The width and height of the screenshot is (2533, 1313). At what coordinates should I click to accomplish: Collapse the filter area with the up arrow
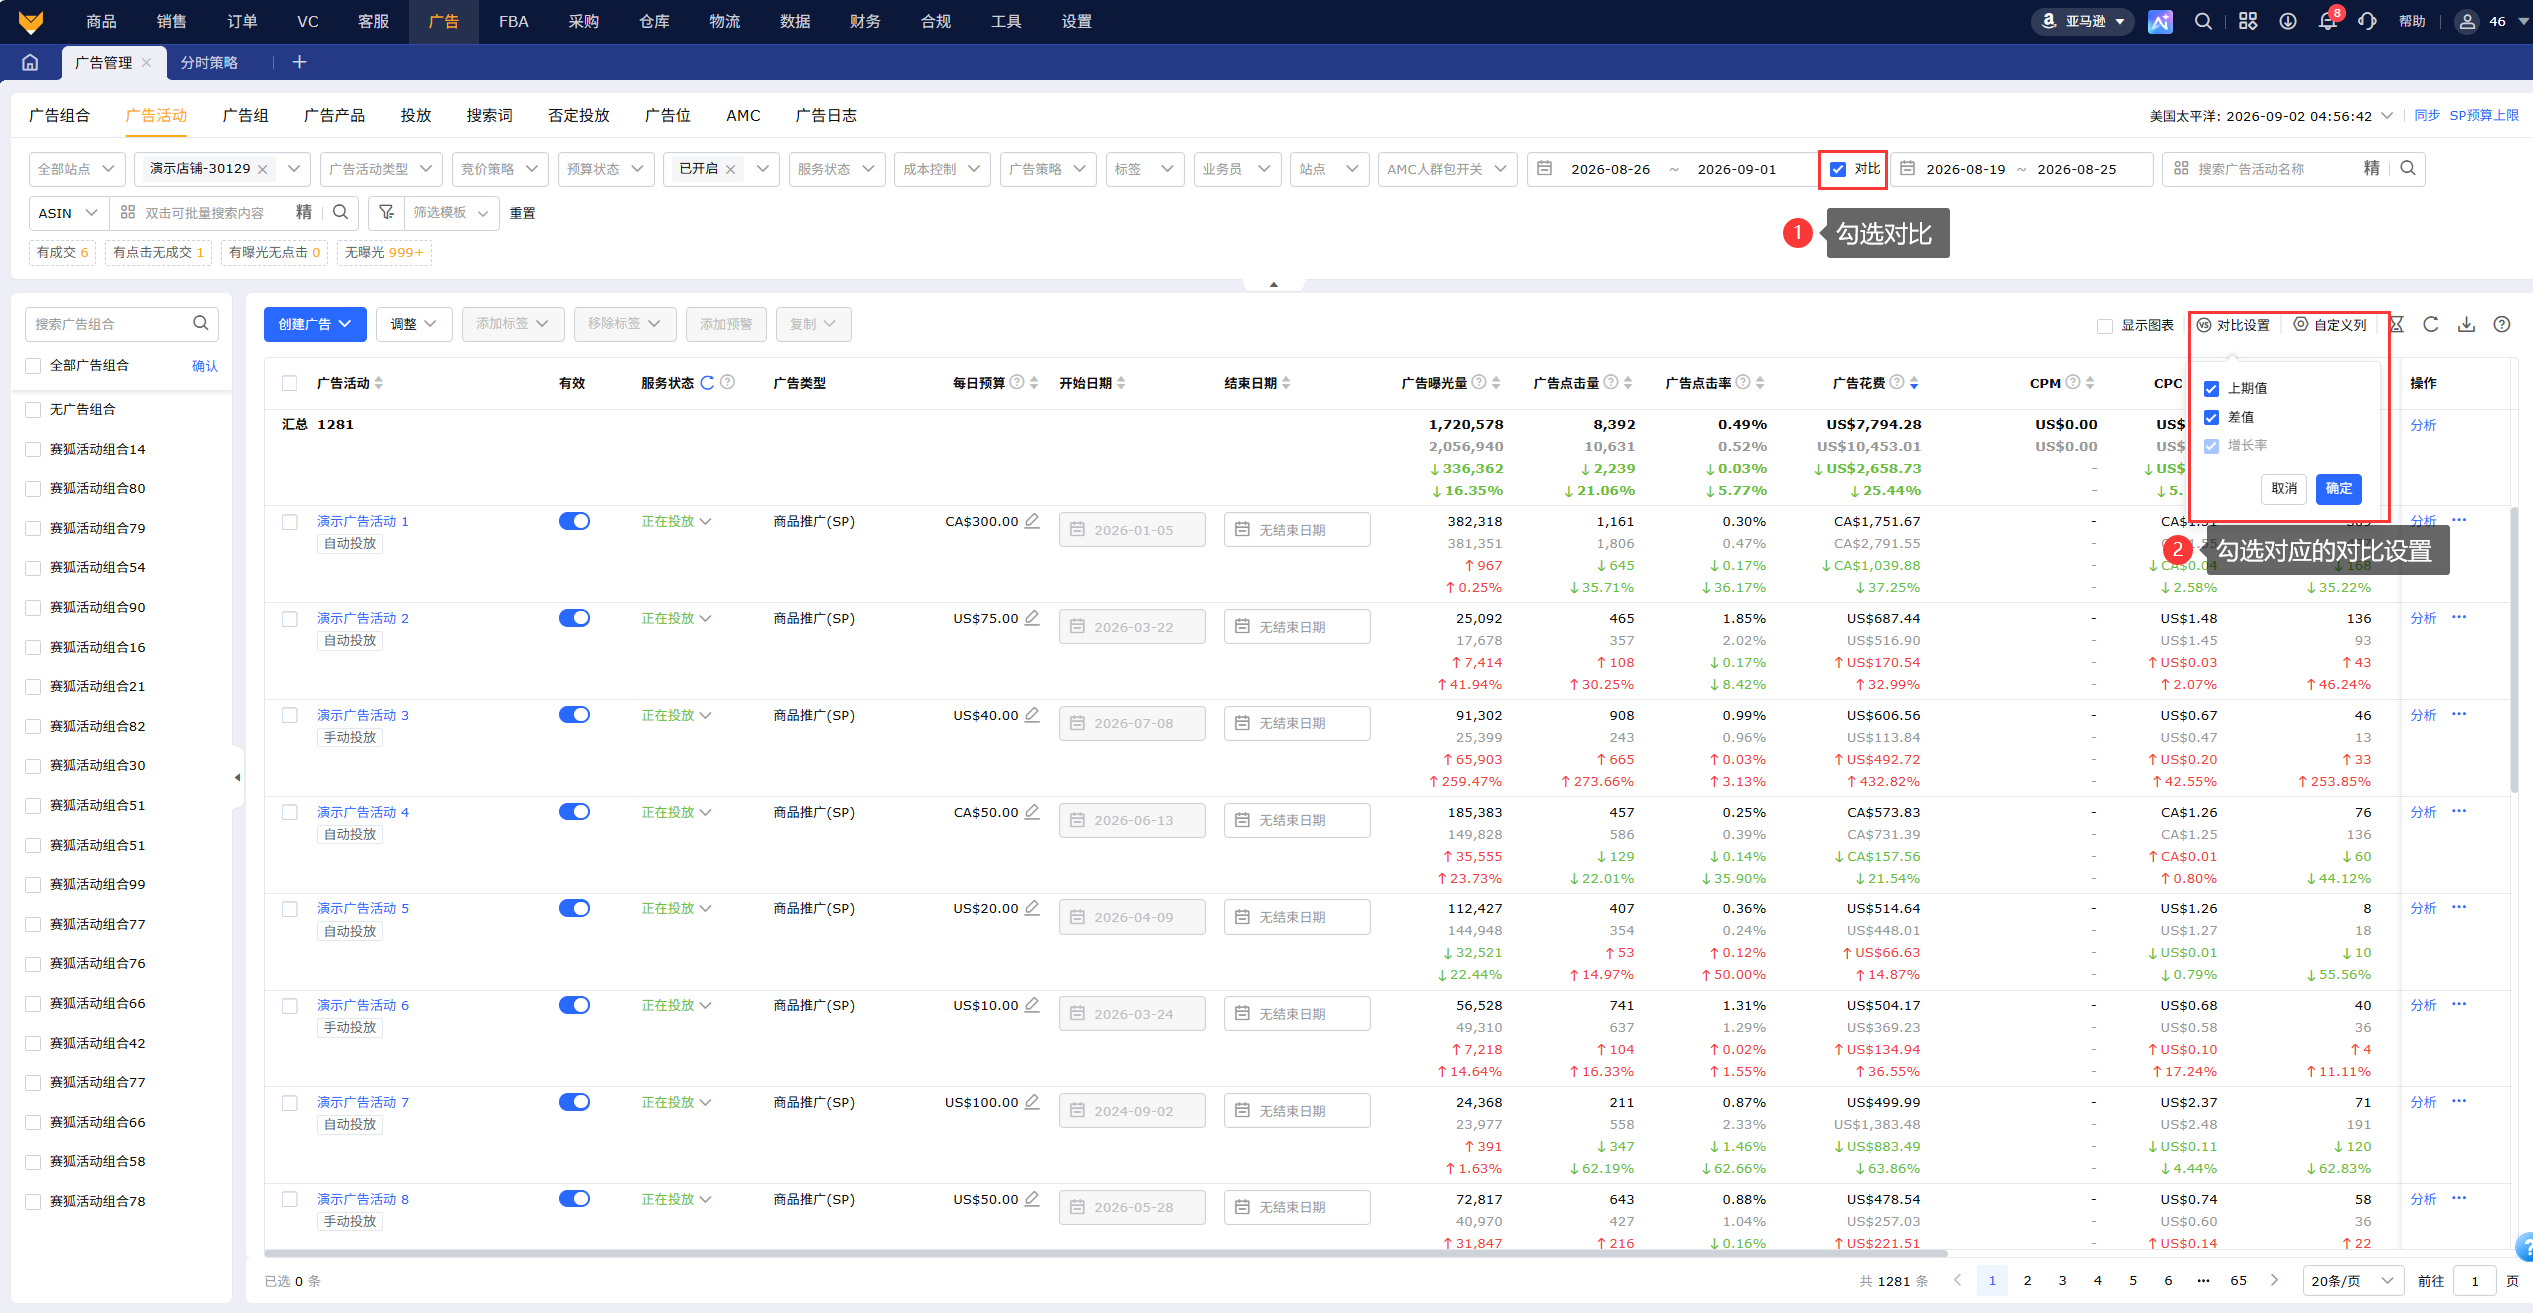pos(1273,285)
